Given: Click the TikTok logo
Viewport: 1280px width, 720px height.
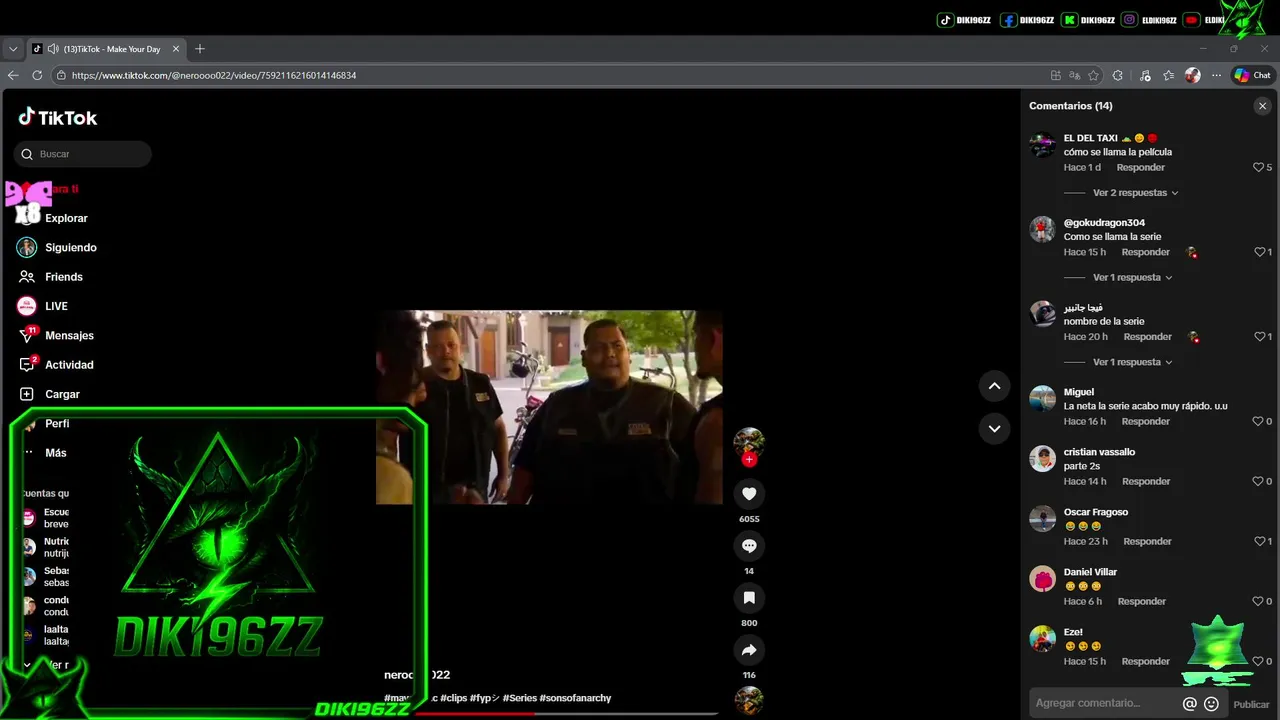Looking at the screenshot, I should [57, 117].
